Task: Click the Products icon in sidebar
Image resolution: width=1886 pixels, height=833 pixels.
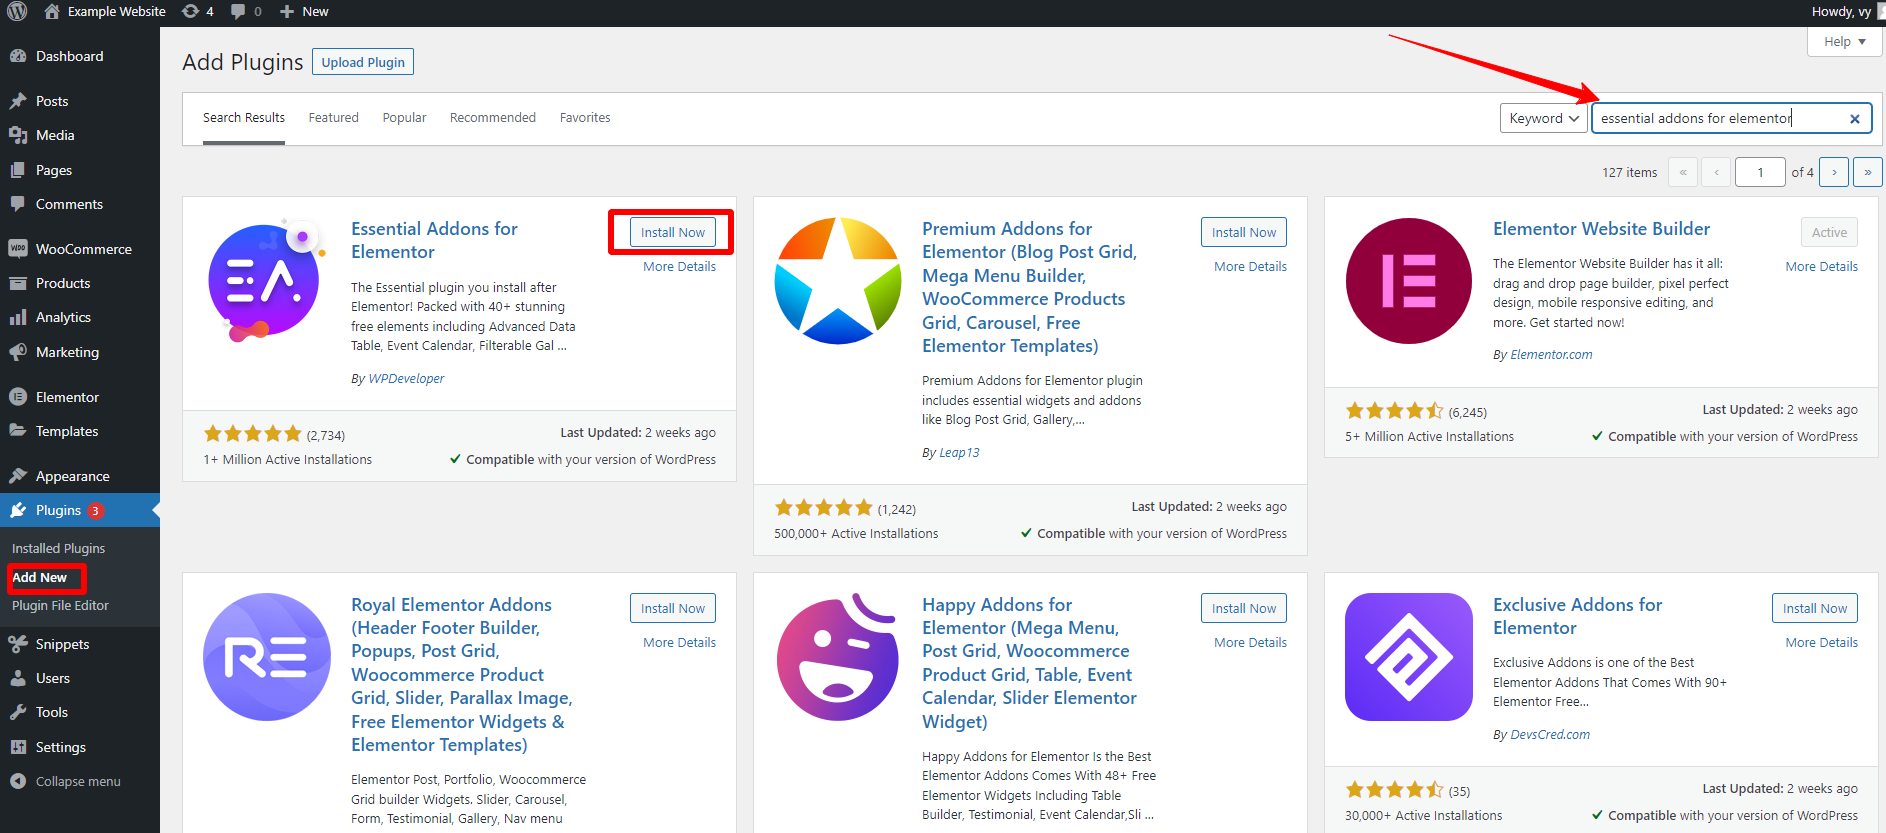Action: (x=18, y=283)
